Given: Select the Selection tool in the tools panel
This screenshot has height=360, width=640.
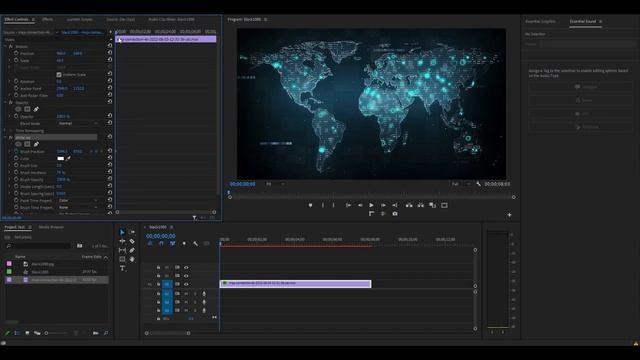Looking at the screenshot, I should 122,232.
